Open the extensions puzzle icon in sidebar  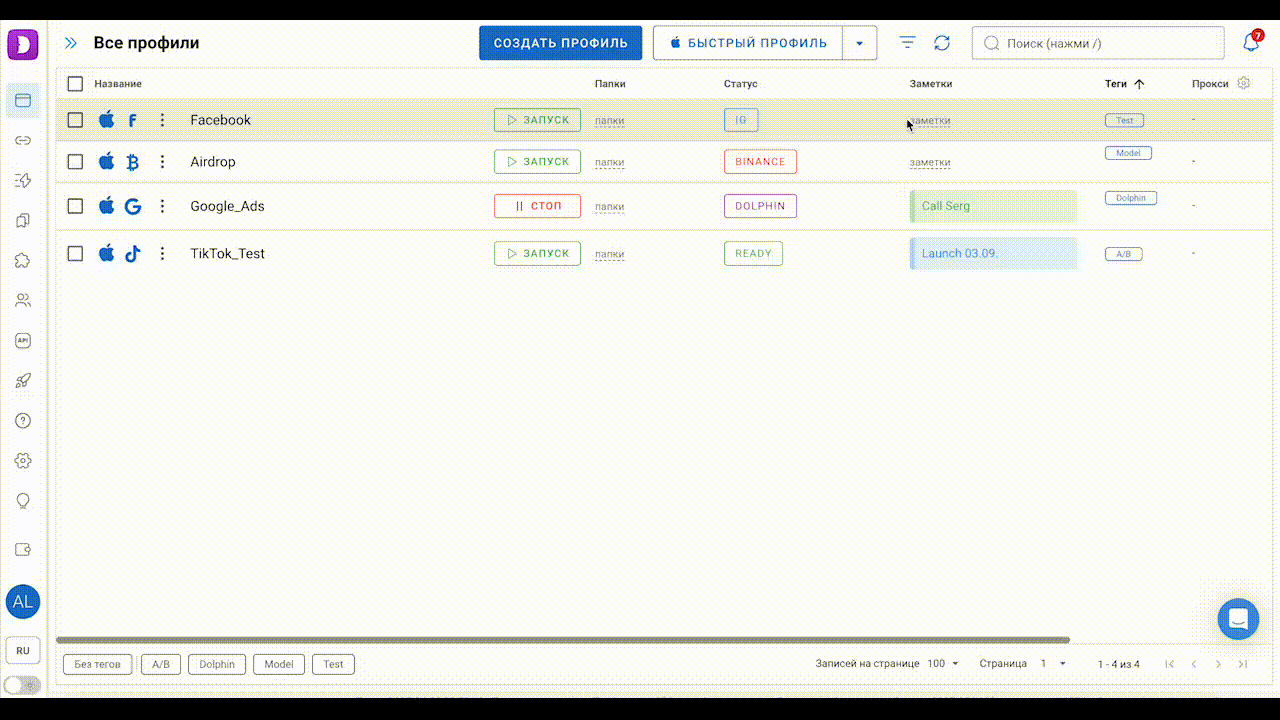point(23,260)
